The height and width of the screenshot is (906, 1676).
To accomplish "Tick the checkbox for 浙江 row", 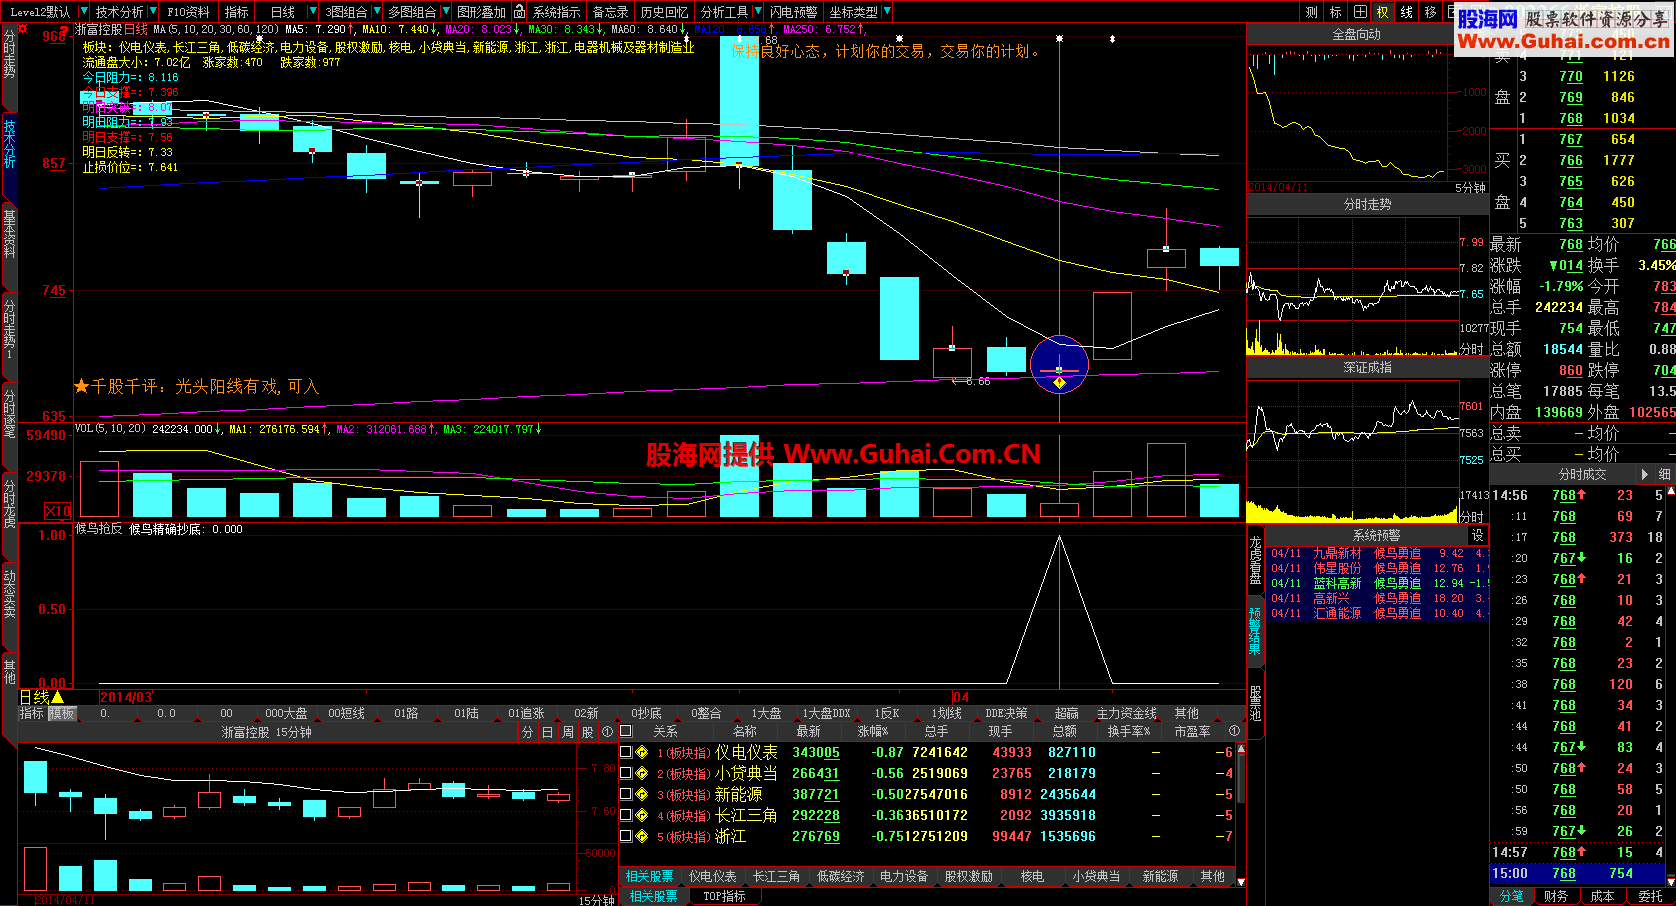I will pyautogui.click(x=626, y=836).
